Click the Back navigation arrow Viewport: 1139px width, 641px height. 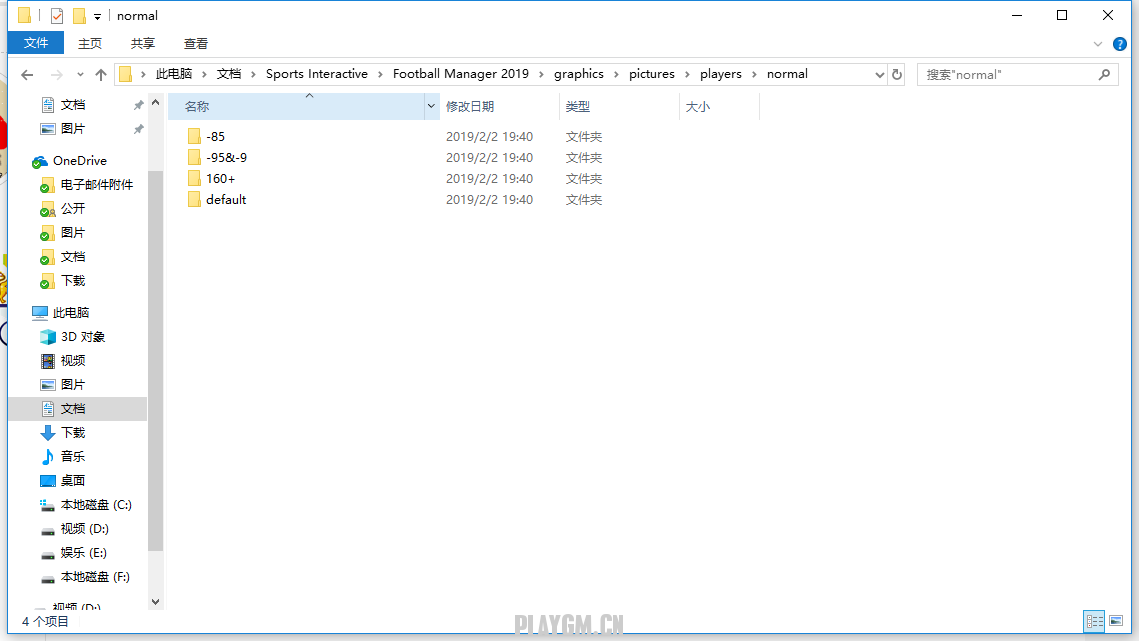[x=27, y=75]
